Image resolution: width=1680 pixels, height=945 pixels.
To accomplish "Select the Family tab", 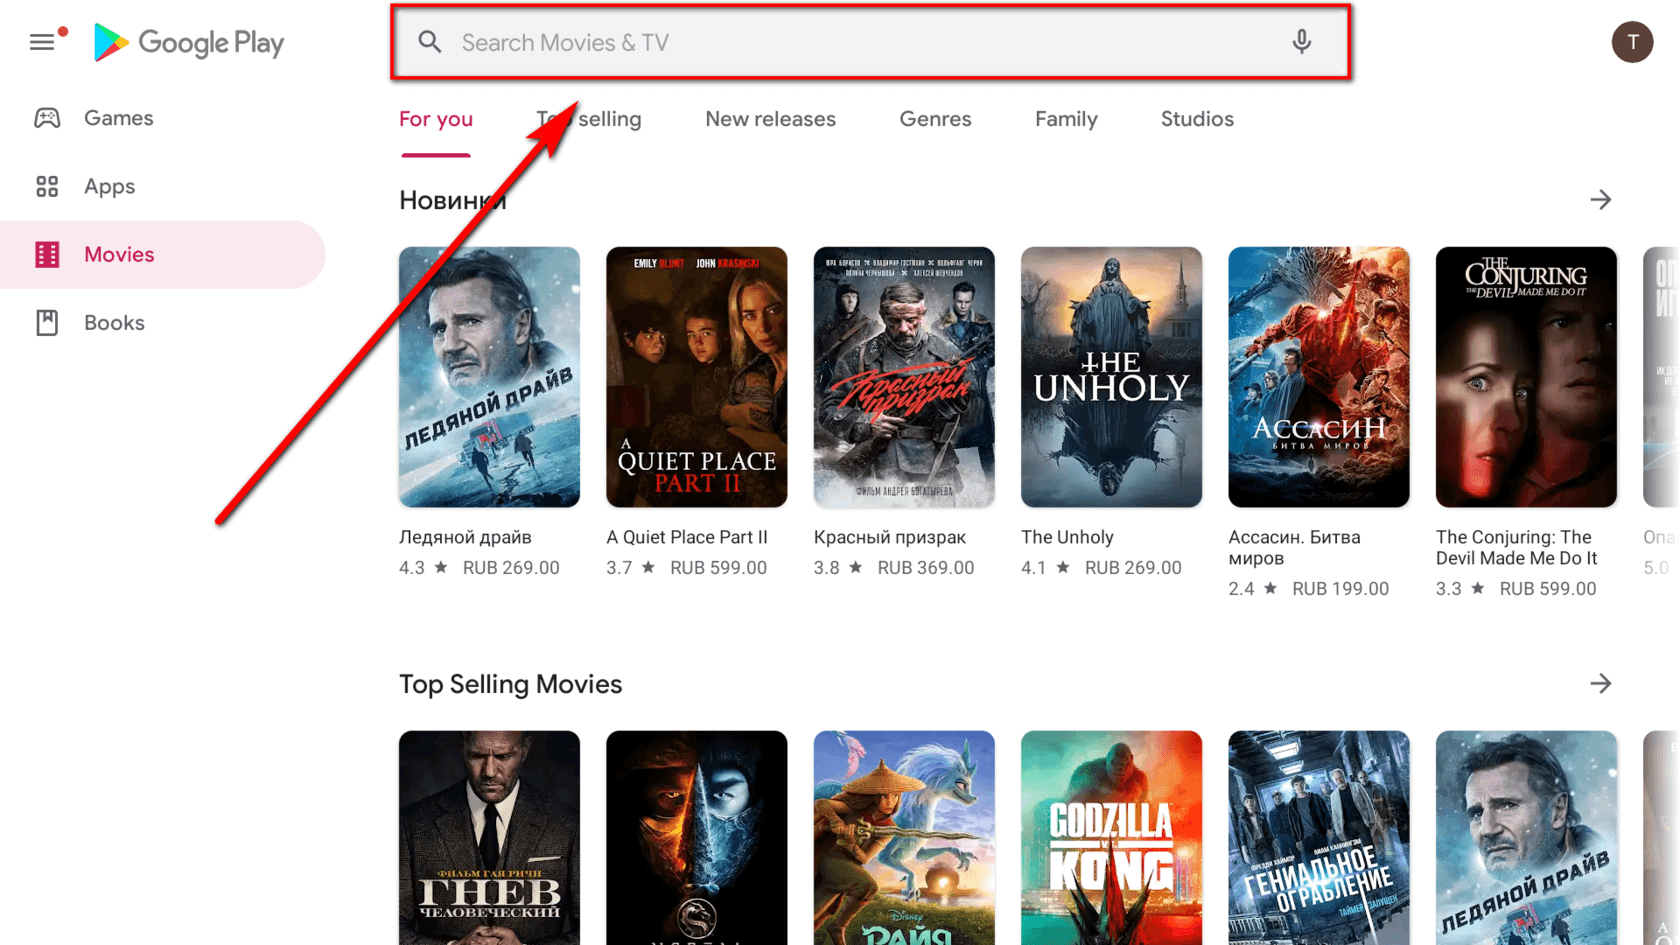I will tap(1066, 119).
